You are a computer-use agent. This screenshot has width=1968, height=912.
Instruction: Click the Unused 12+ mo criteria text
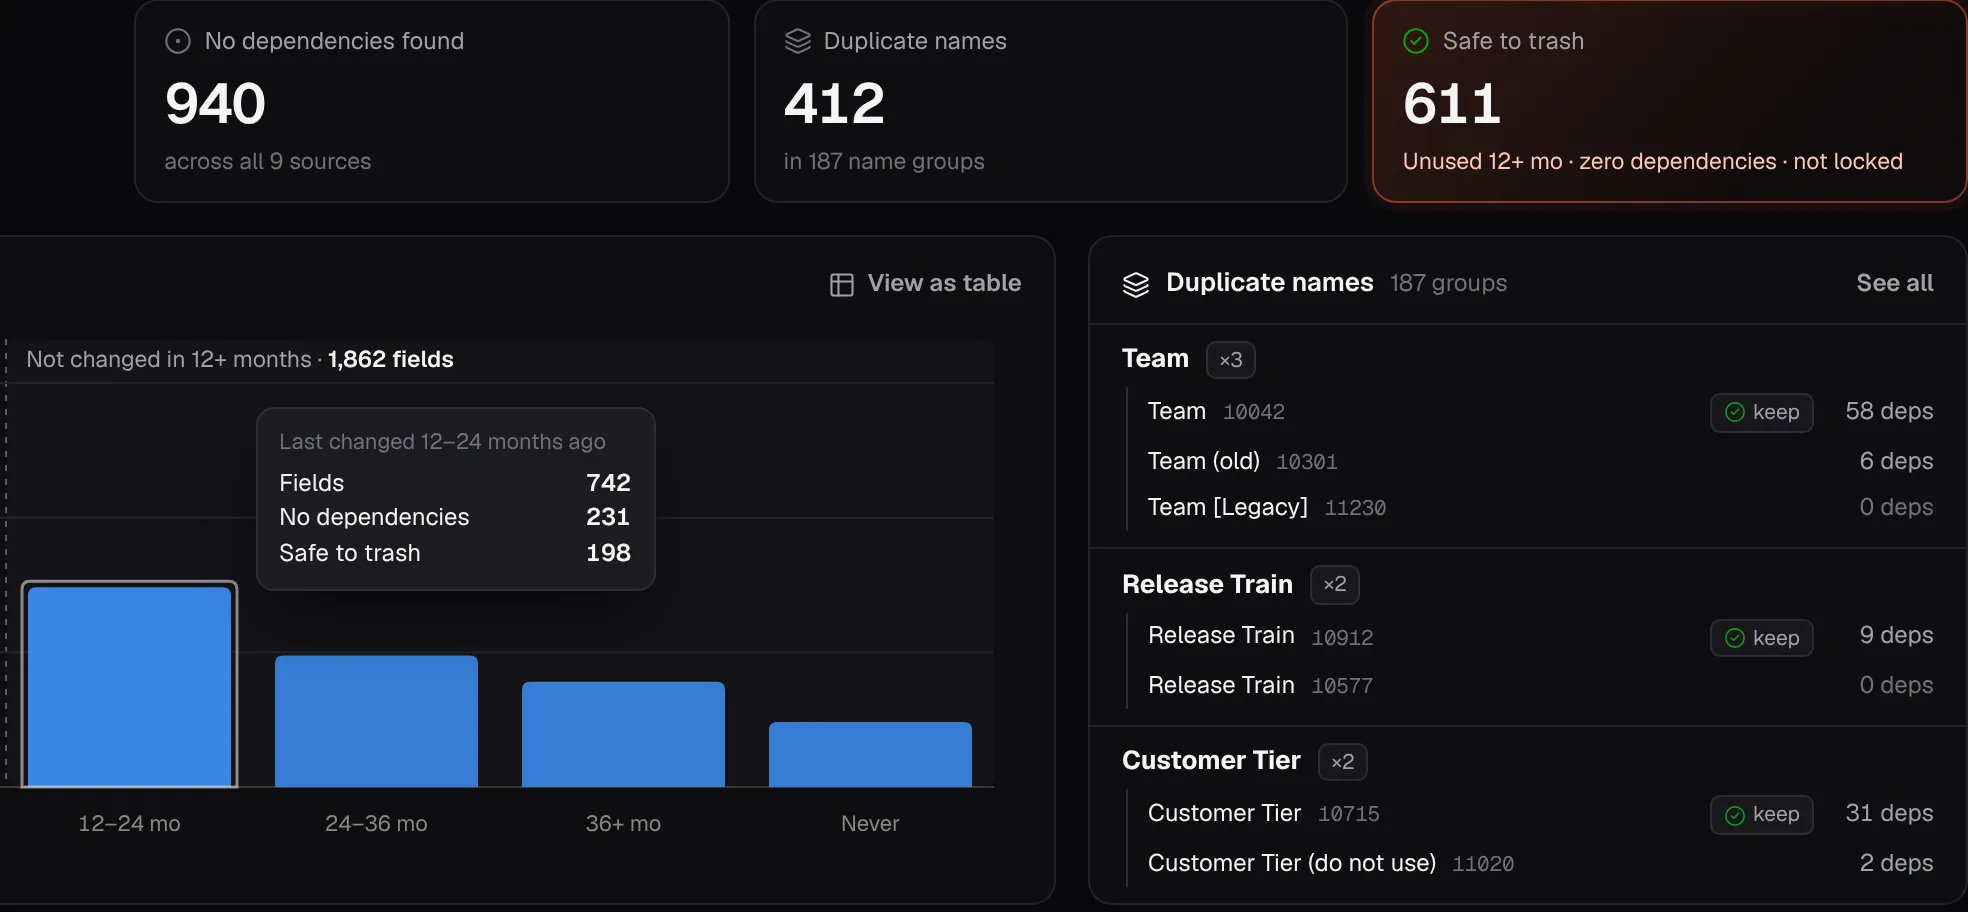[1653, 162]
